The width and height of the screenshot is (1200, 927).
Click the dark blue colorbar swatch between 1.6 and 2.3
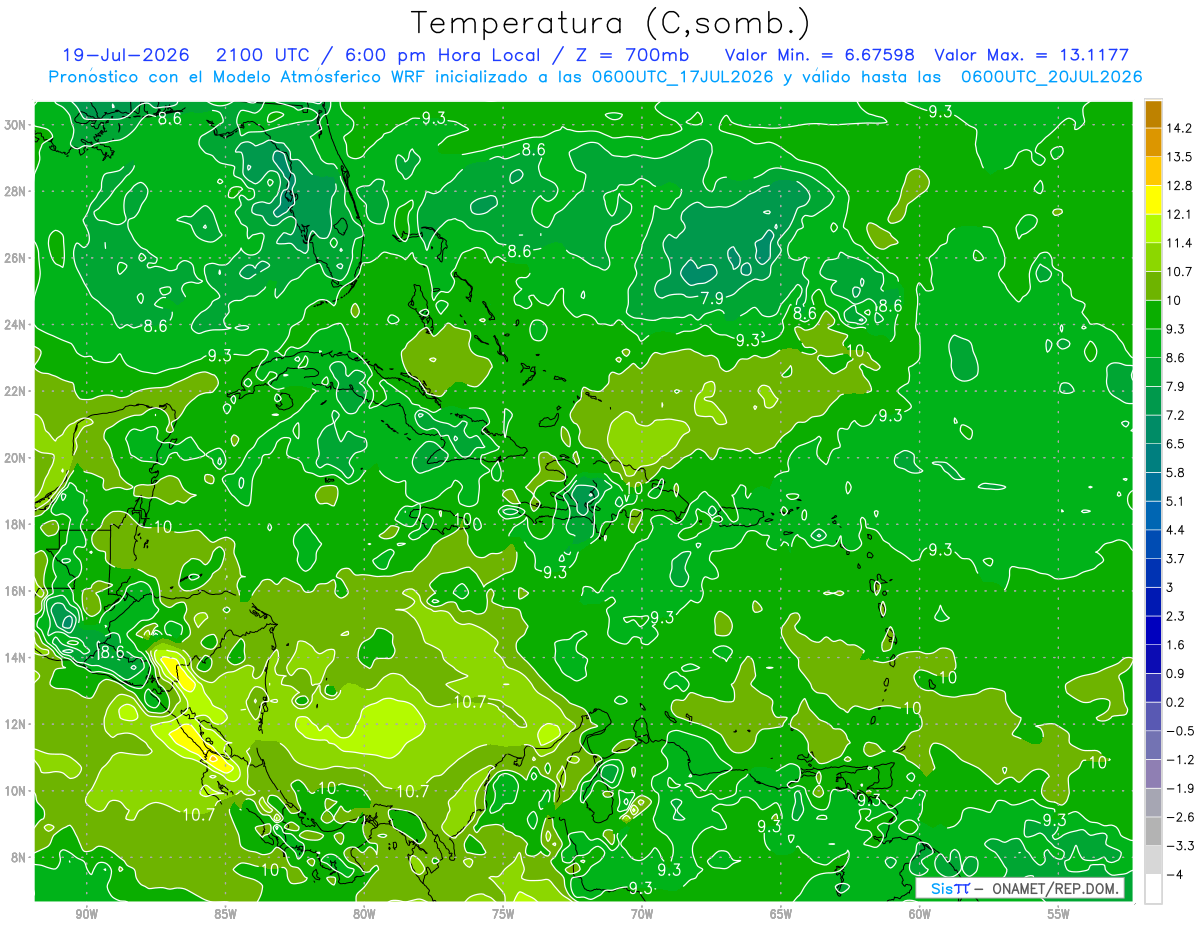pyautogui.click(x=1153, y=631)
